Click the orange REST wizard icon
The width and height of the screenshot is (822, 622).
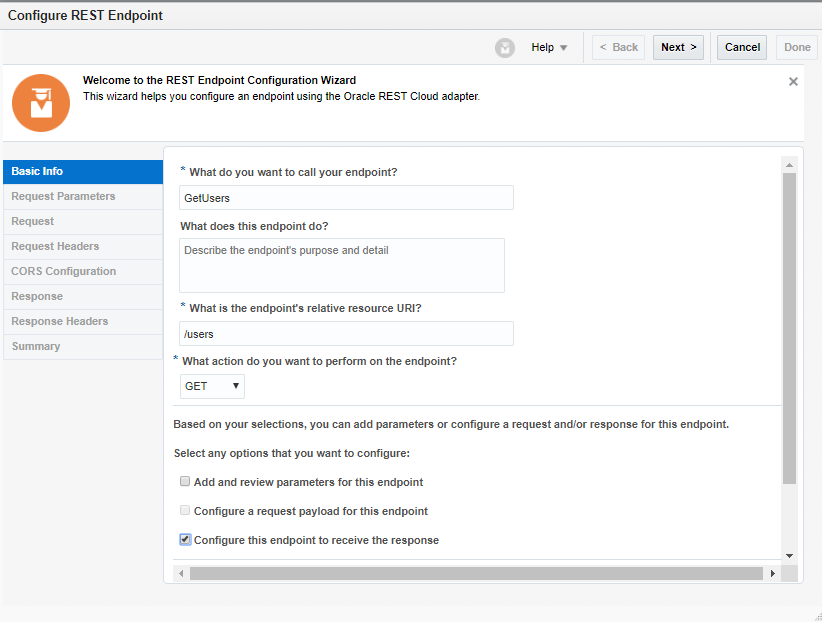click(x=41, y=103)
